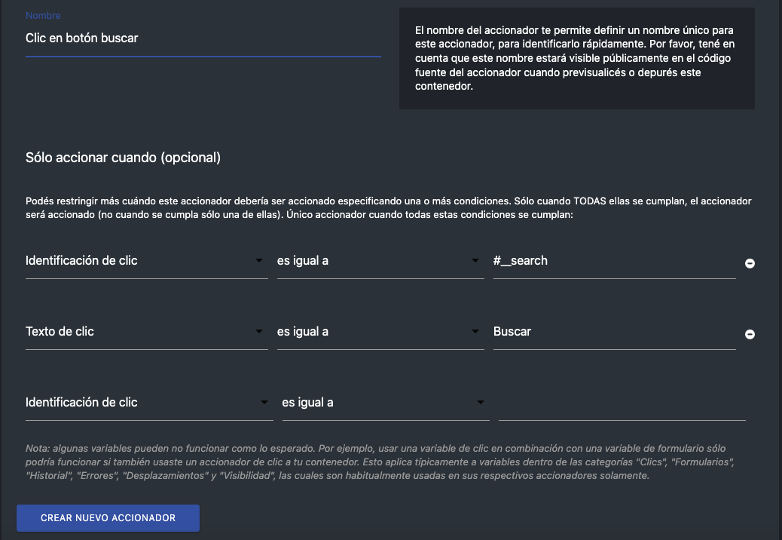
Task: Click the note starting 'Nota: algunas variables'
Action: click(380, 462)
